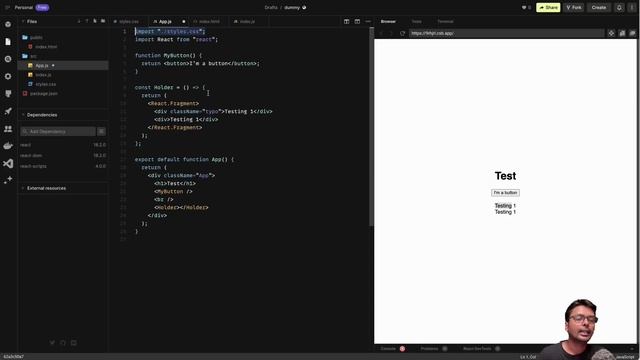Open the Docker whale icon in the sidebar

click(x=8, y=146)
